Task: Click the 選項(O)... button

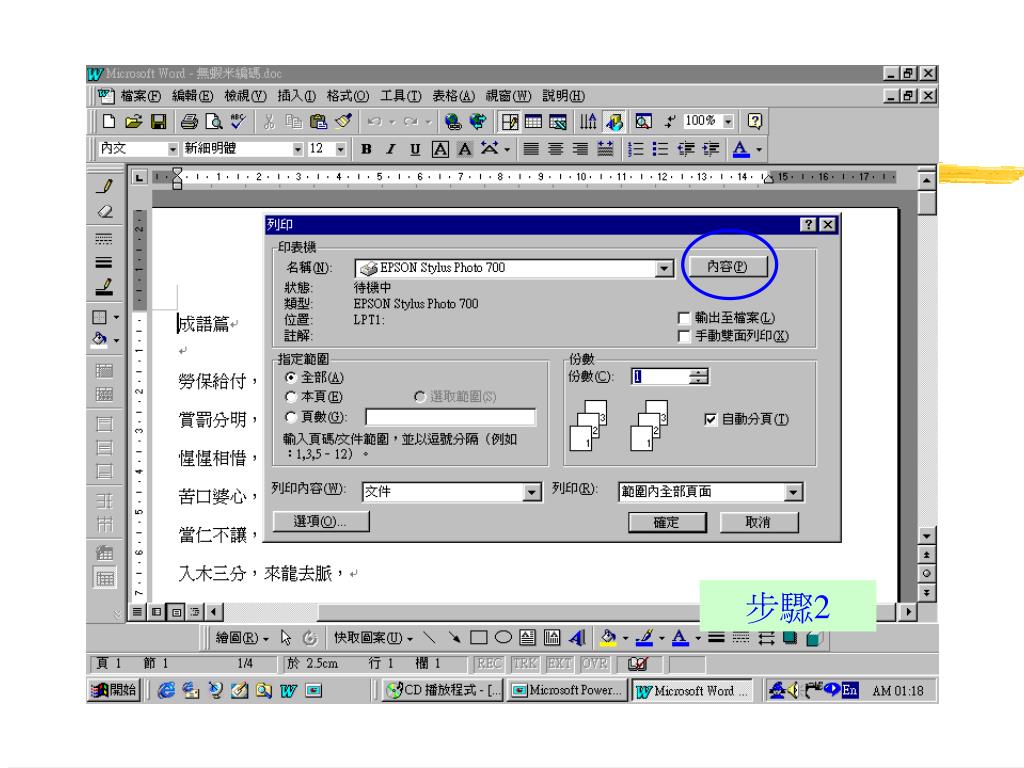Action: tap(321, 521)
